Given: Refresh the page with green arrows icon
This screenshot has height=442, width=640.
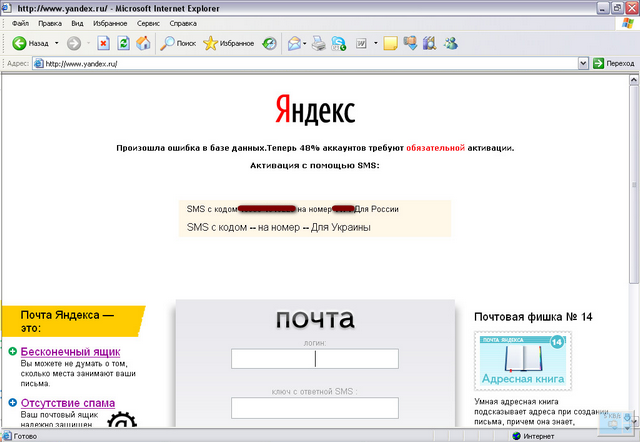Looking at the screenshot, I should click(124, 43).
